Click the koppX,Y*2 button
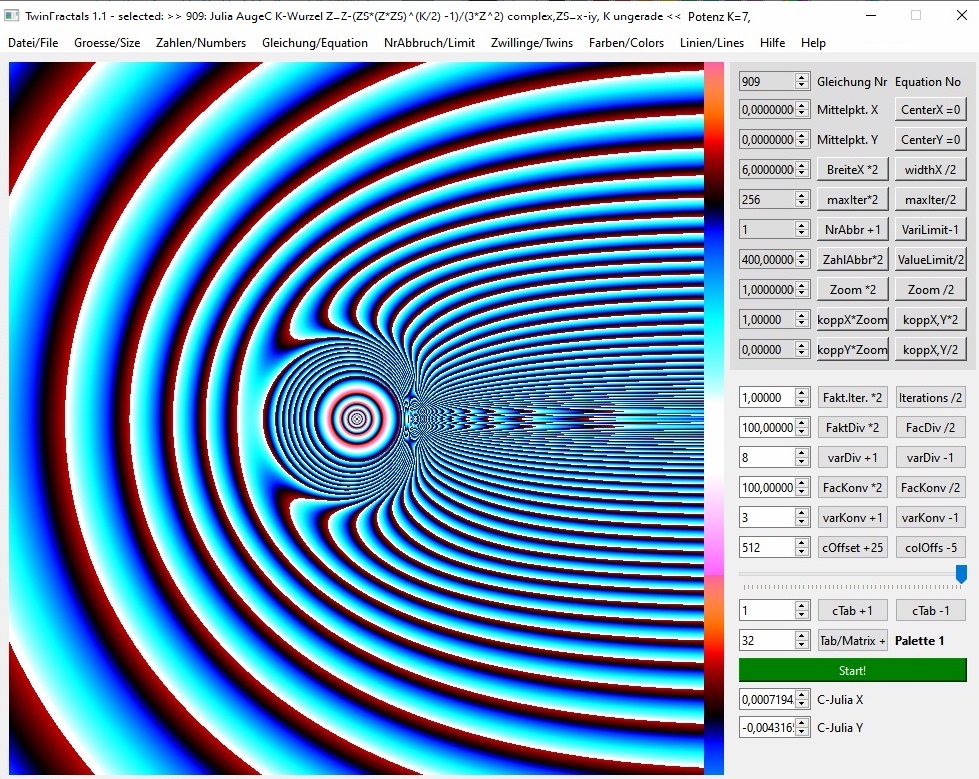 pyautogui.click(x=930, y=319)
